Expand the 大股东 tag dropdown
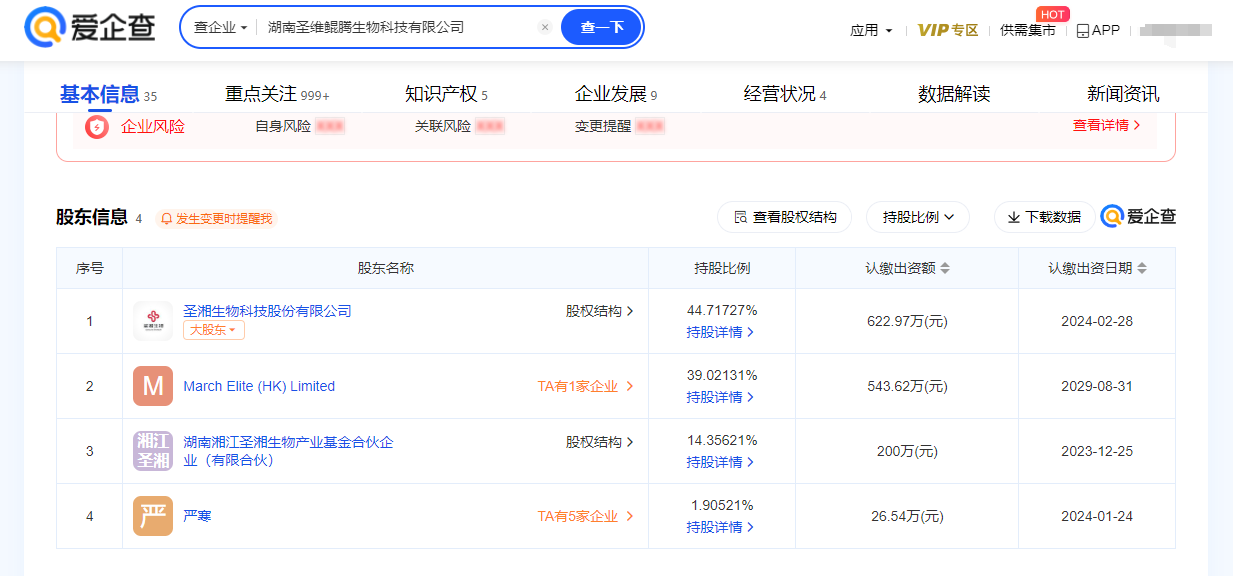 tap(214, 330)
